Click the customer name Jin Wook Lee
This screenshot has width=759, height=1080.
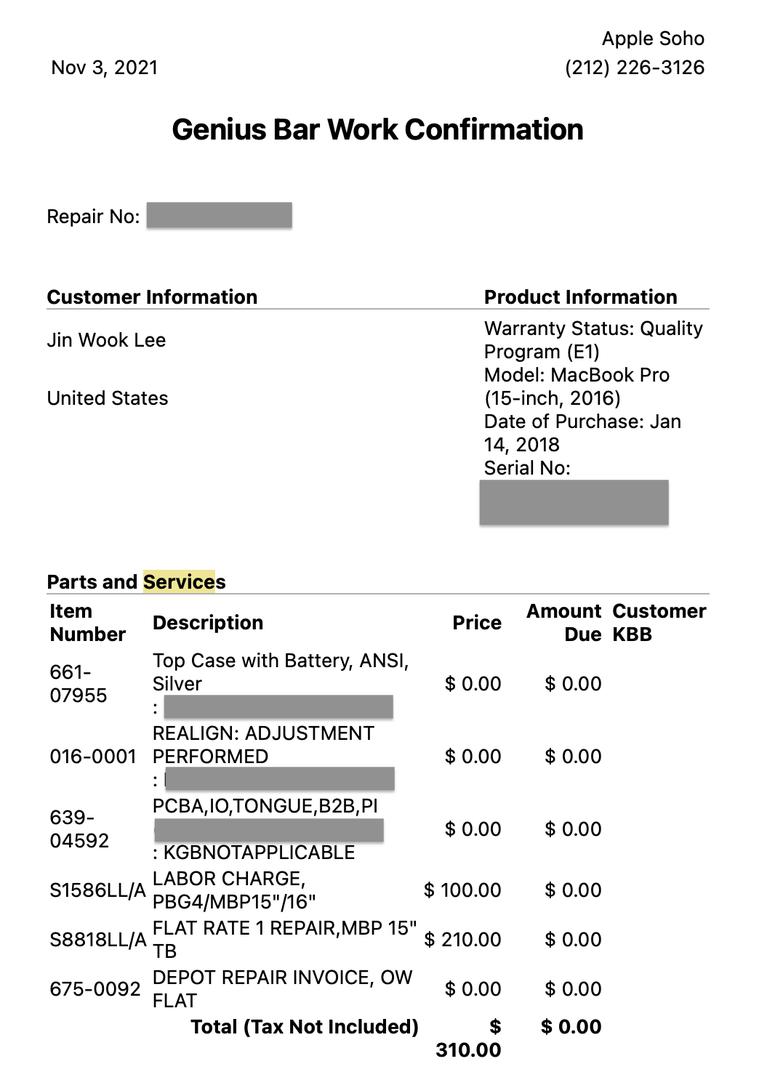click(x=106, y=340)
